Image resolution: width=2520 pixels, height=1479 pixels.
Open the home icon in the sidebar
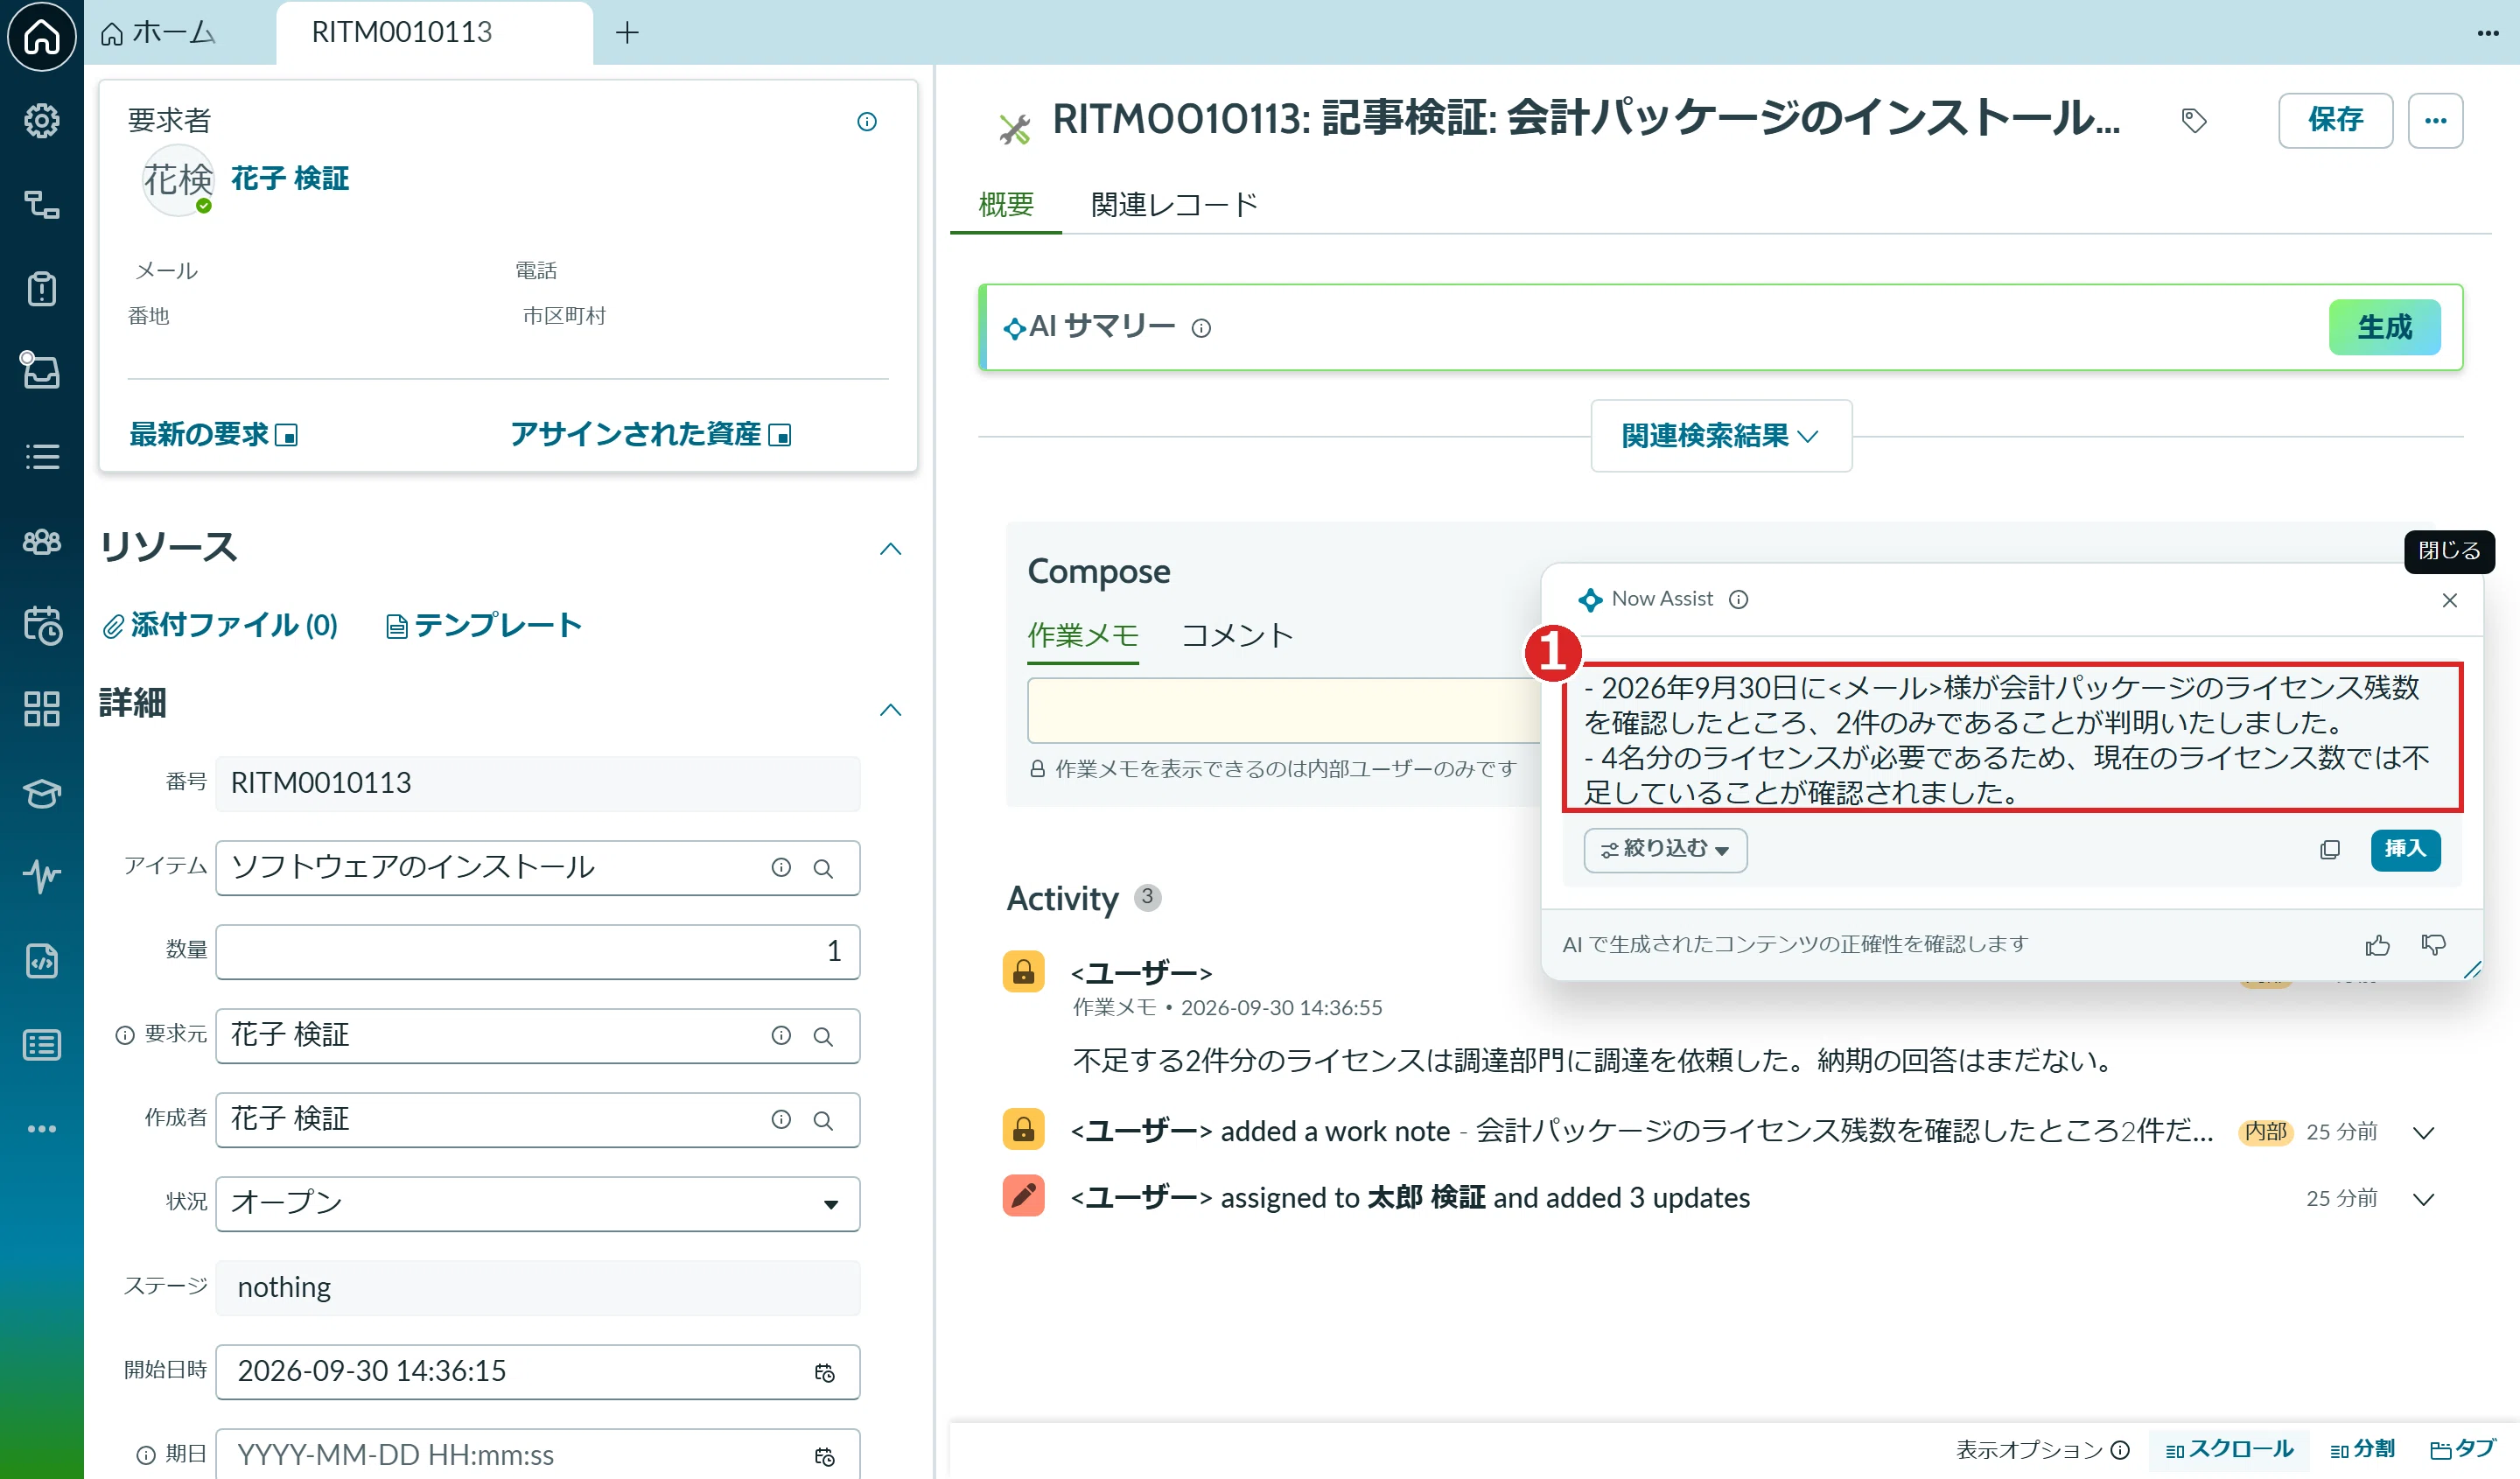pos(41,37)
